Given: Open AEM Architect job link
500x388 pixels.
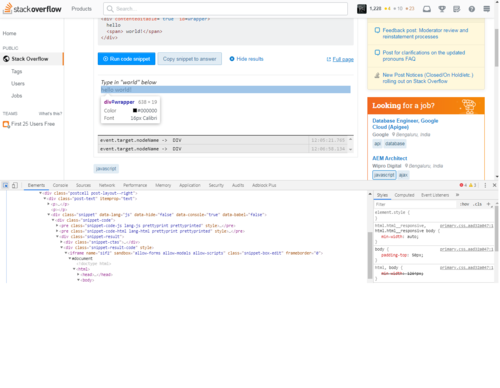Looking at the screenshot, I should point(390,158).
